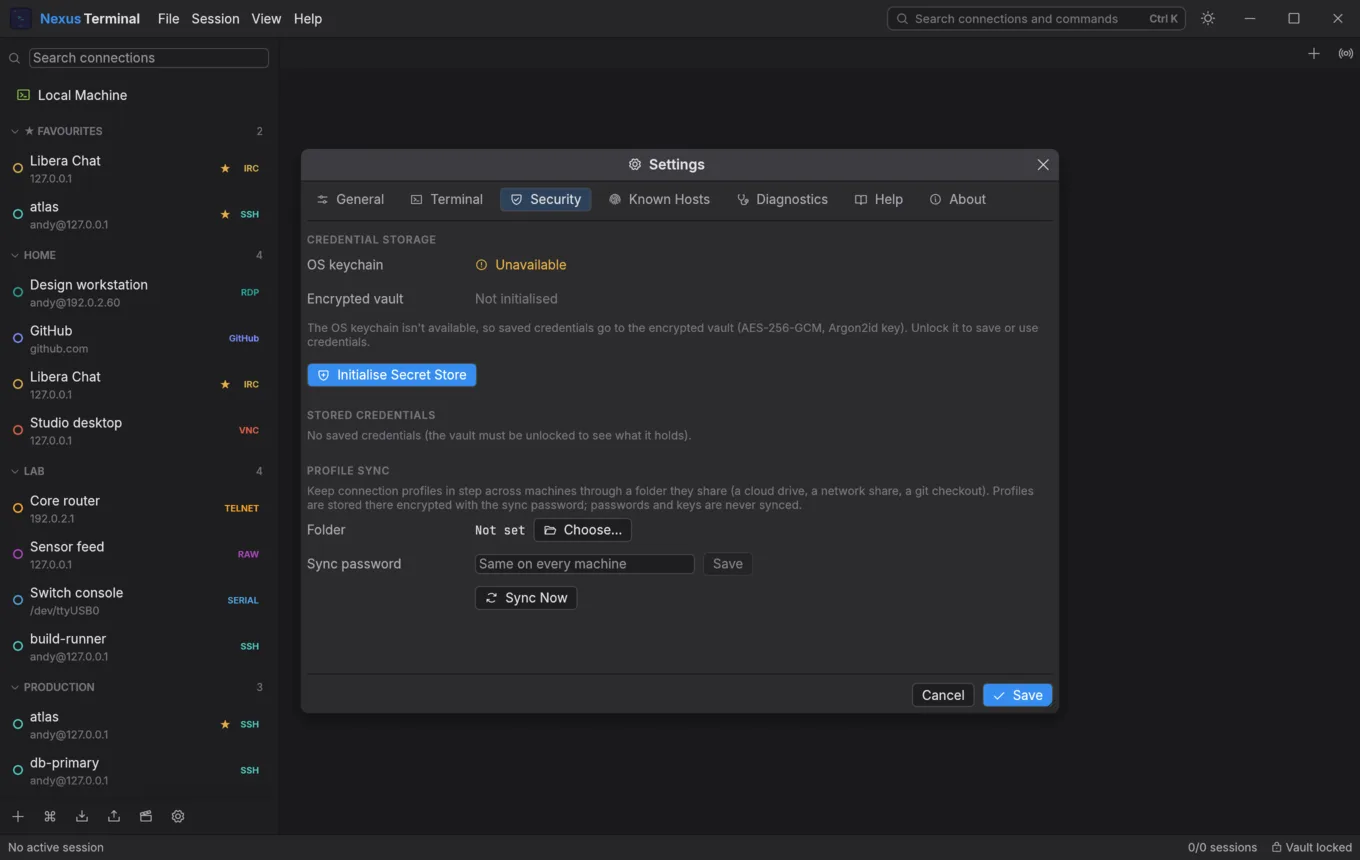Image resolution: width=1360 pixels, height=860 pixels.
Task: Click the Nexus Terminal app logo
Action: point(20,19)
